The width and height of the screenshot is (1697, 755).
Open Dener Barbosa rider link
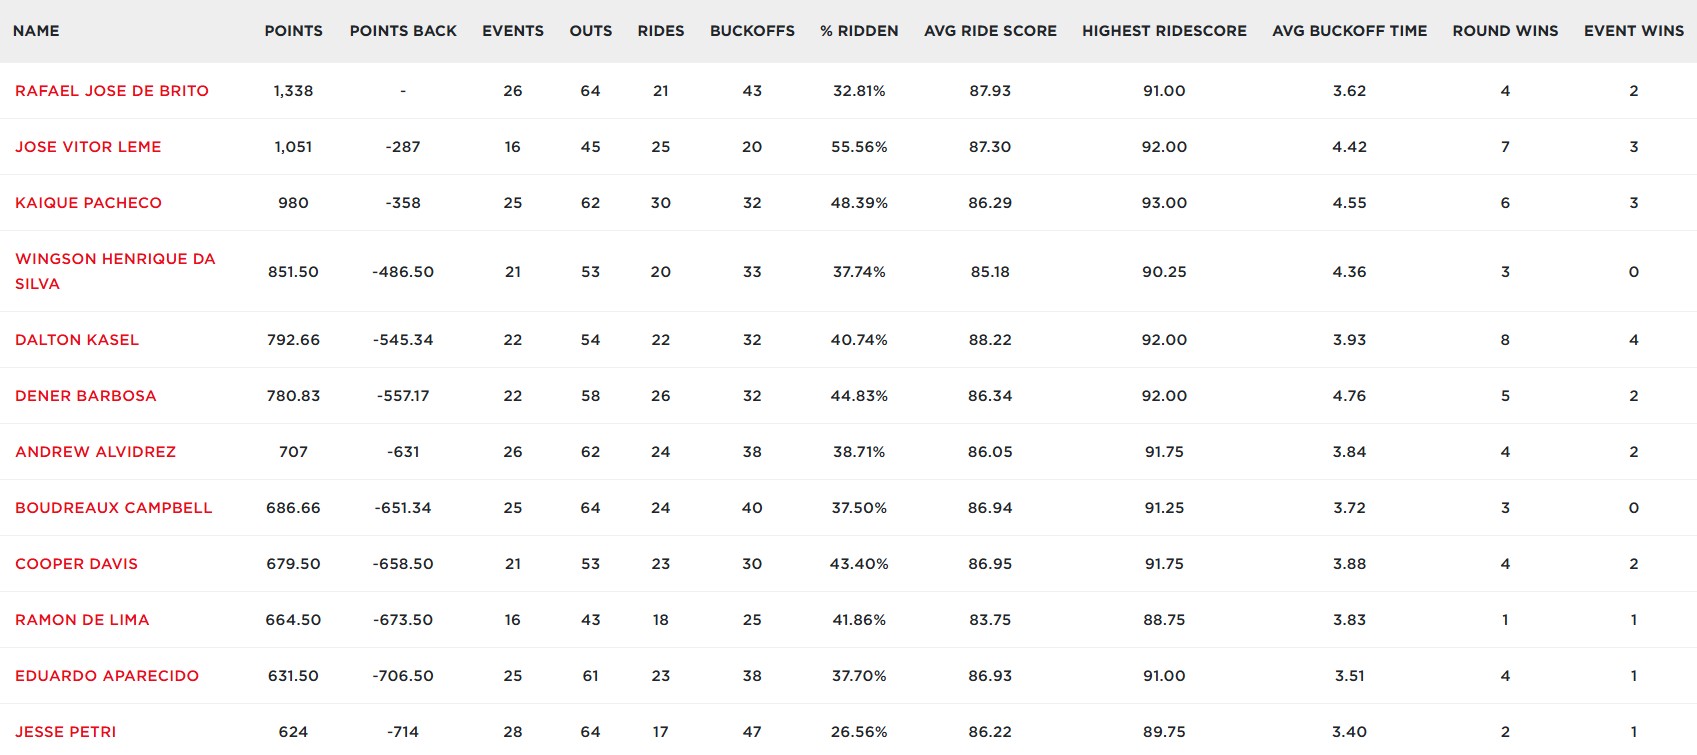[x=86, y=396]
